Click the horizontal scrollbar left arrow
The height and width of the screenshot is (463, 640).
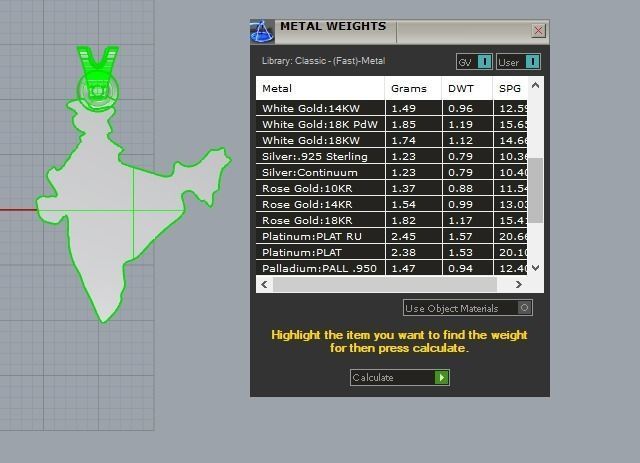(x=264, y=284)
